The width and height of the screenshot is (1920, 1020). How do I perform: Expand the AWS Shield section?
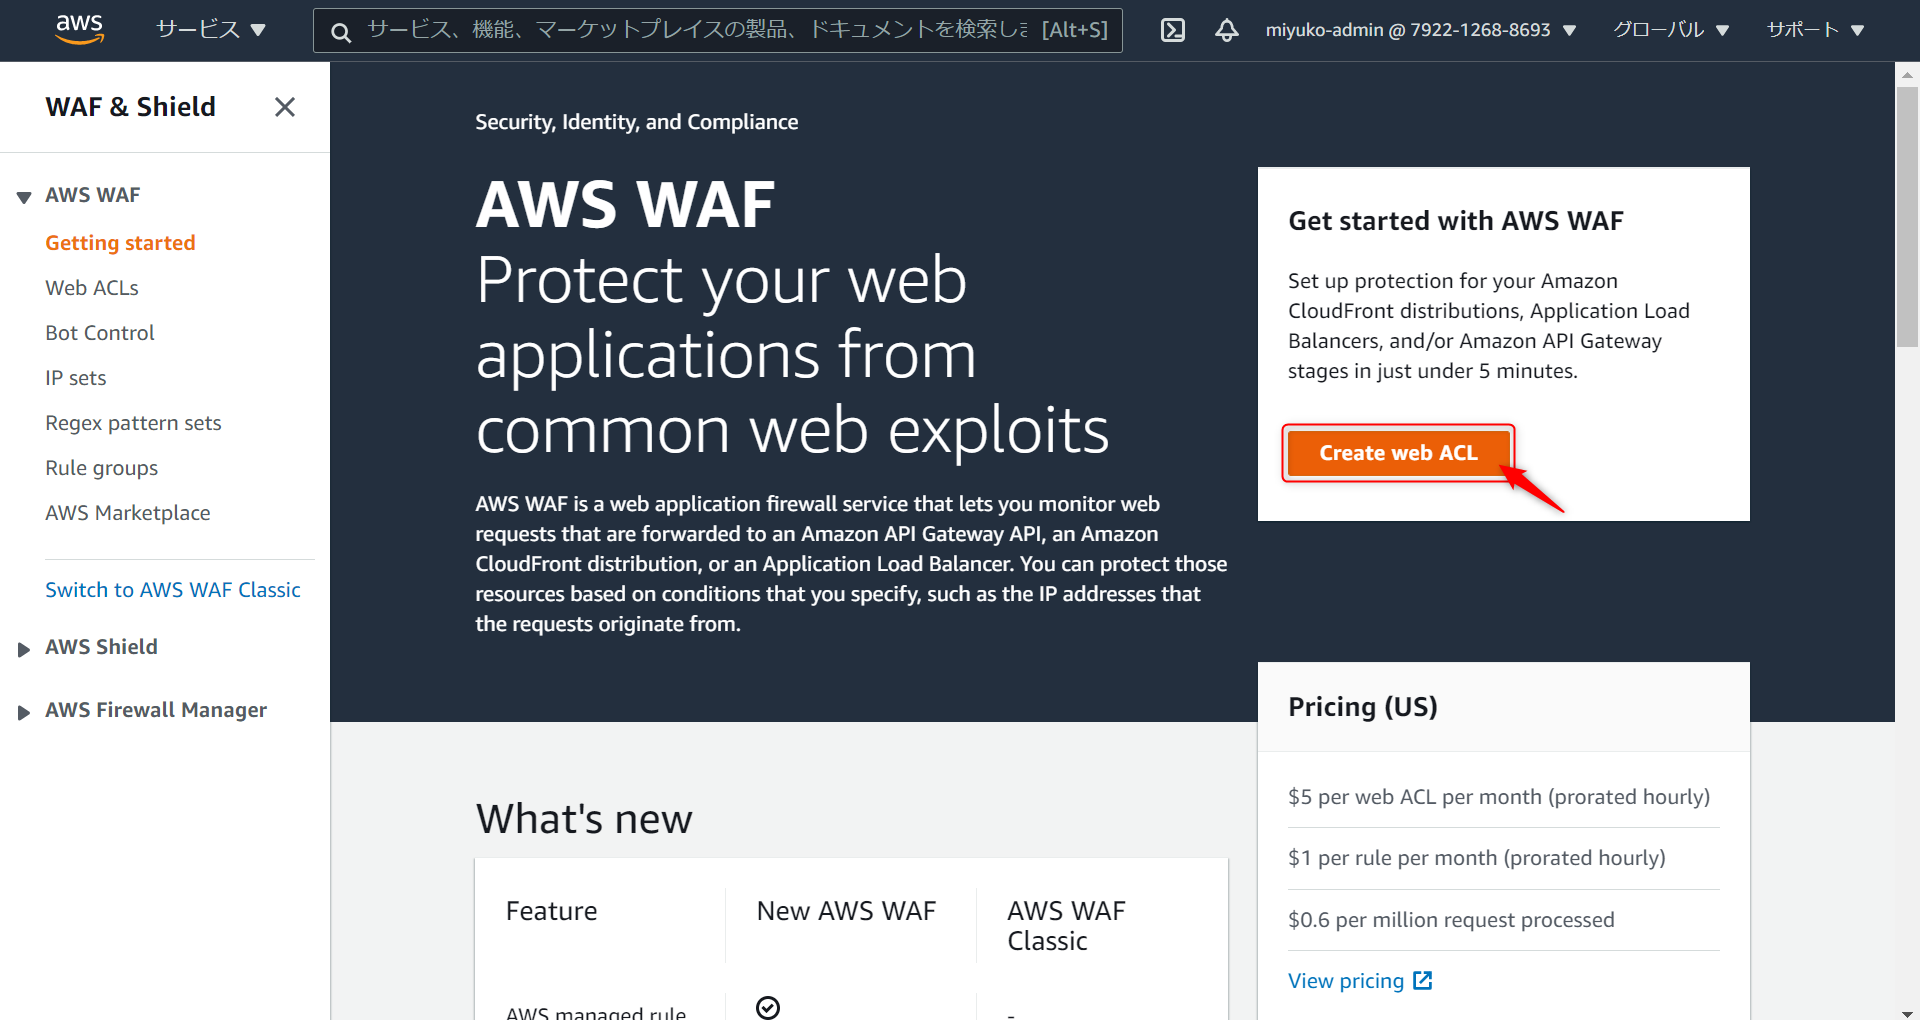(x=24, y=649)
